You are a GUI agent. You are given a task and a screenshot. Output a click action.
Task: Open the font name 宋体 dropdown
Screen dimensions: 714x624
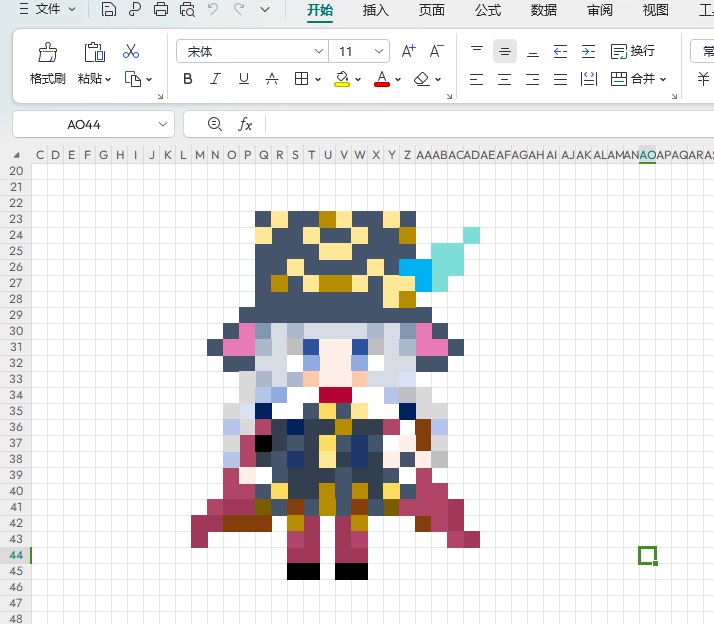click(319, 51)
